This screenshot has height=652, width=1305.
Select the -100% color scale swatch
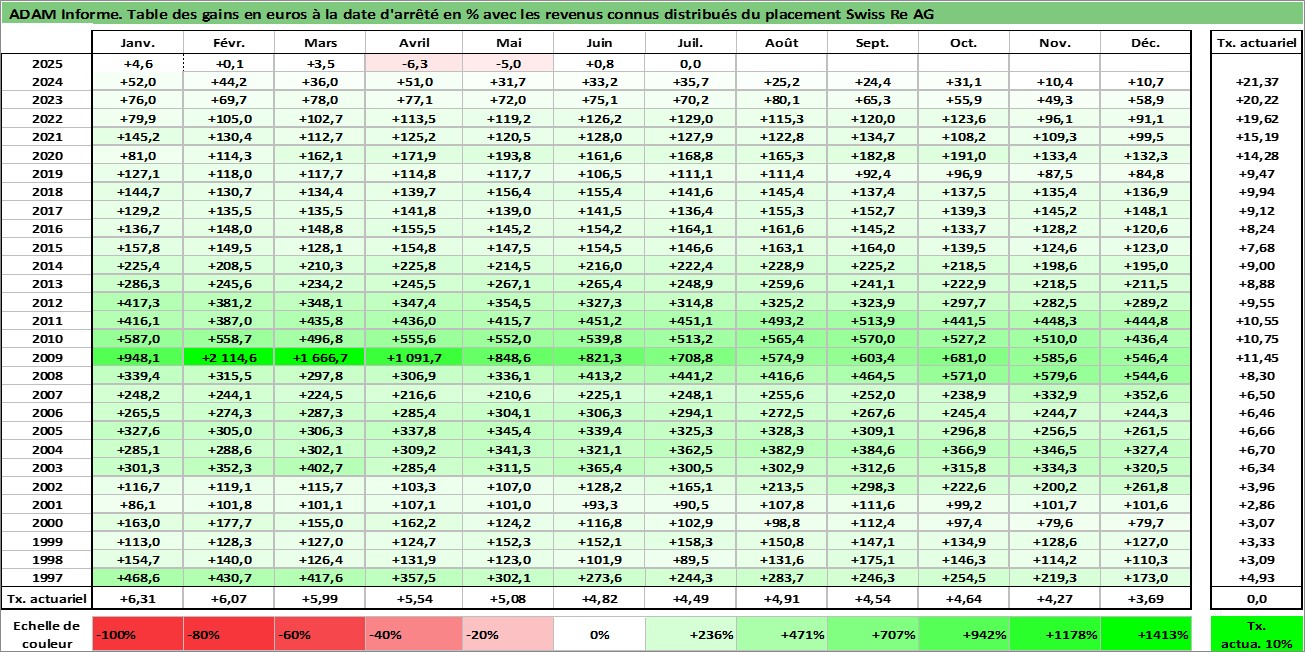pyautogui.click(x=138, y=634)
